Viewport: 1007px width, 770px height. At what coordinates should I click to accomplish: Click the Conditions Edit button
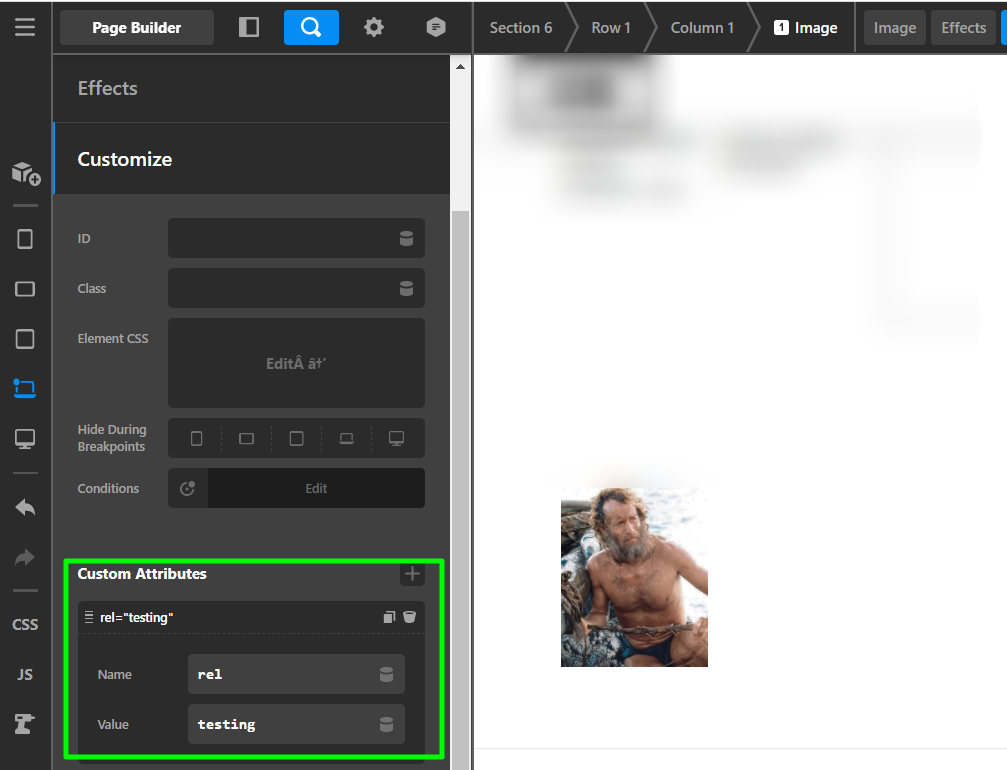point(316,488)
